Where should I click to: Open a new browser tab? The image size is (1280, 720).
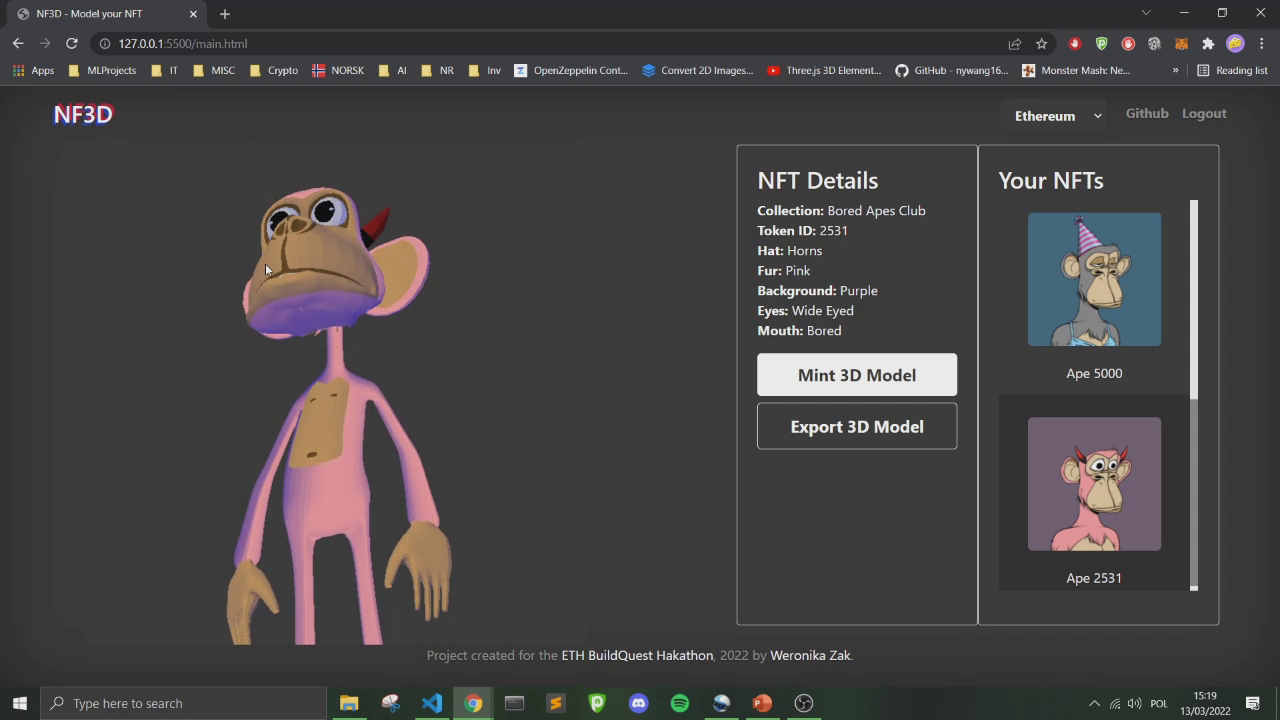click(x=225, y=14)
